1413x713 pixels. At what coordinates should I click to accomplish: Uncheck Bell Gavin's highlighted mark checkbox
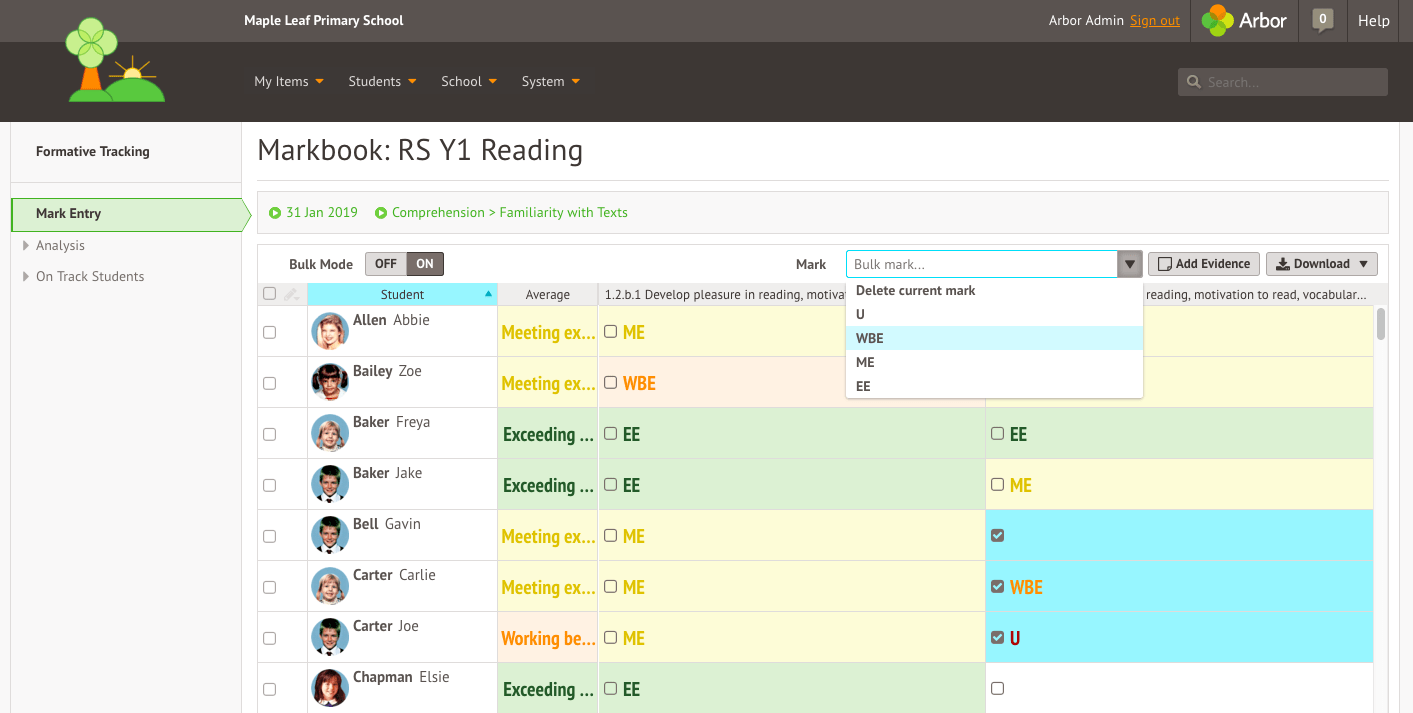tap(997, 535)
